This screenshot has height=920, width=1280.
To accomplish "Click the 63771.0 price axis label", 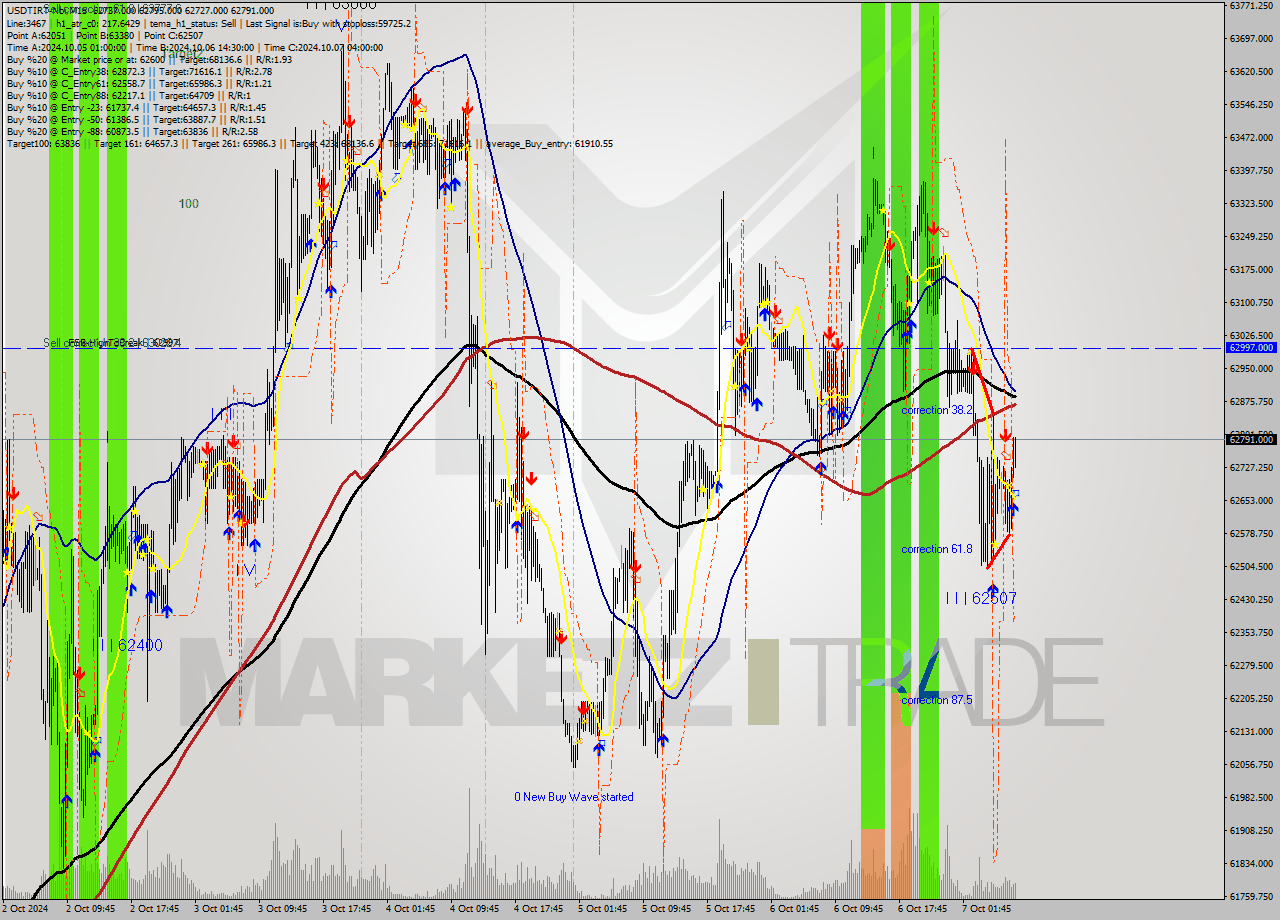I will (x=1250, y=5).
